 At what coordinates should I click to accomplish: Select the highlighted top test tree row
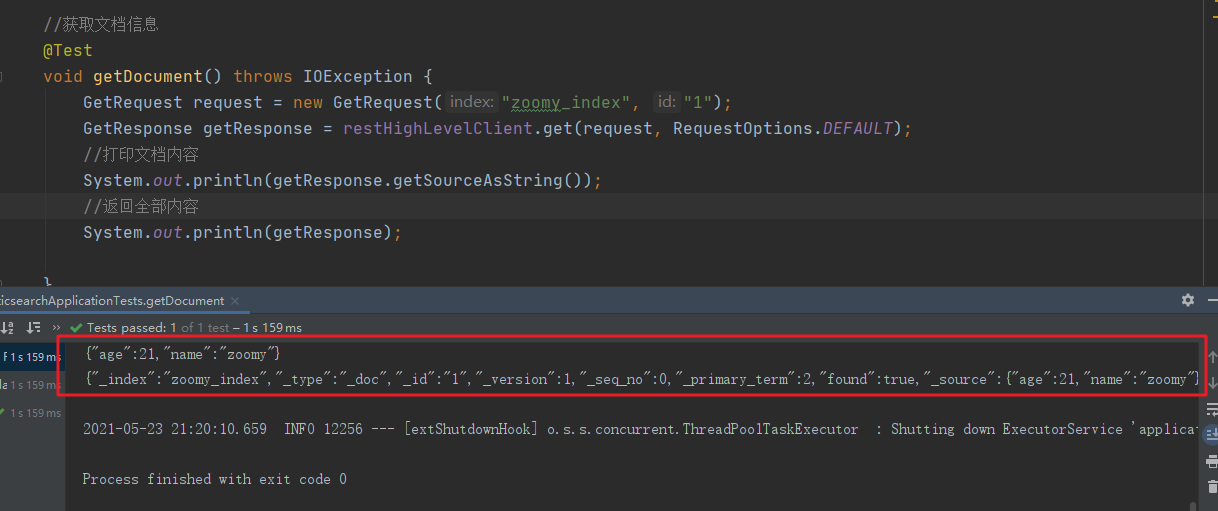pos(31,357)
